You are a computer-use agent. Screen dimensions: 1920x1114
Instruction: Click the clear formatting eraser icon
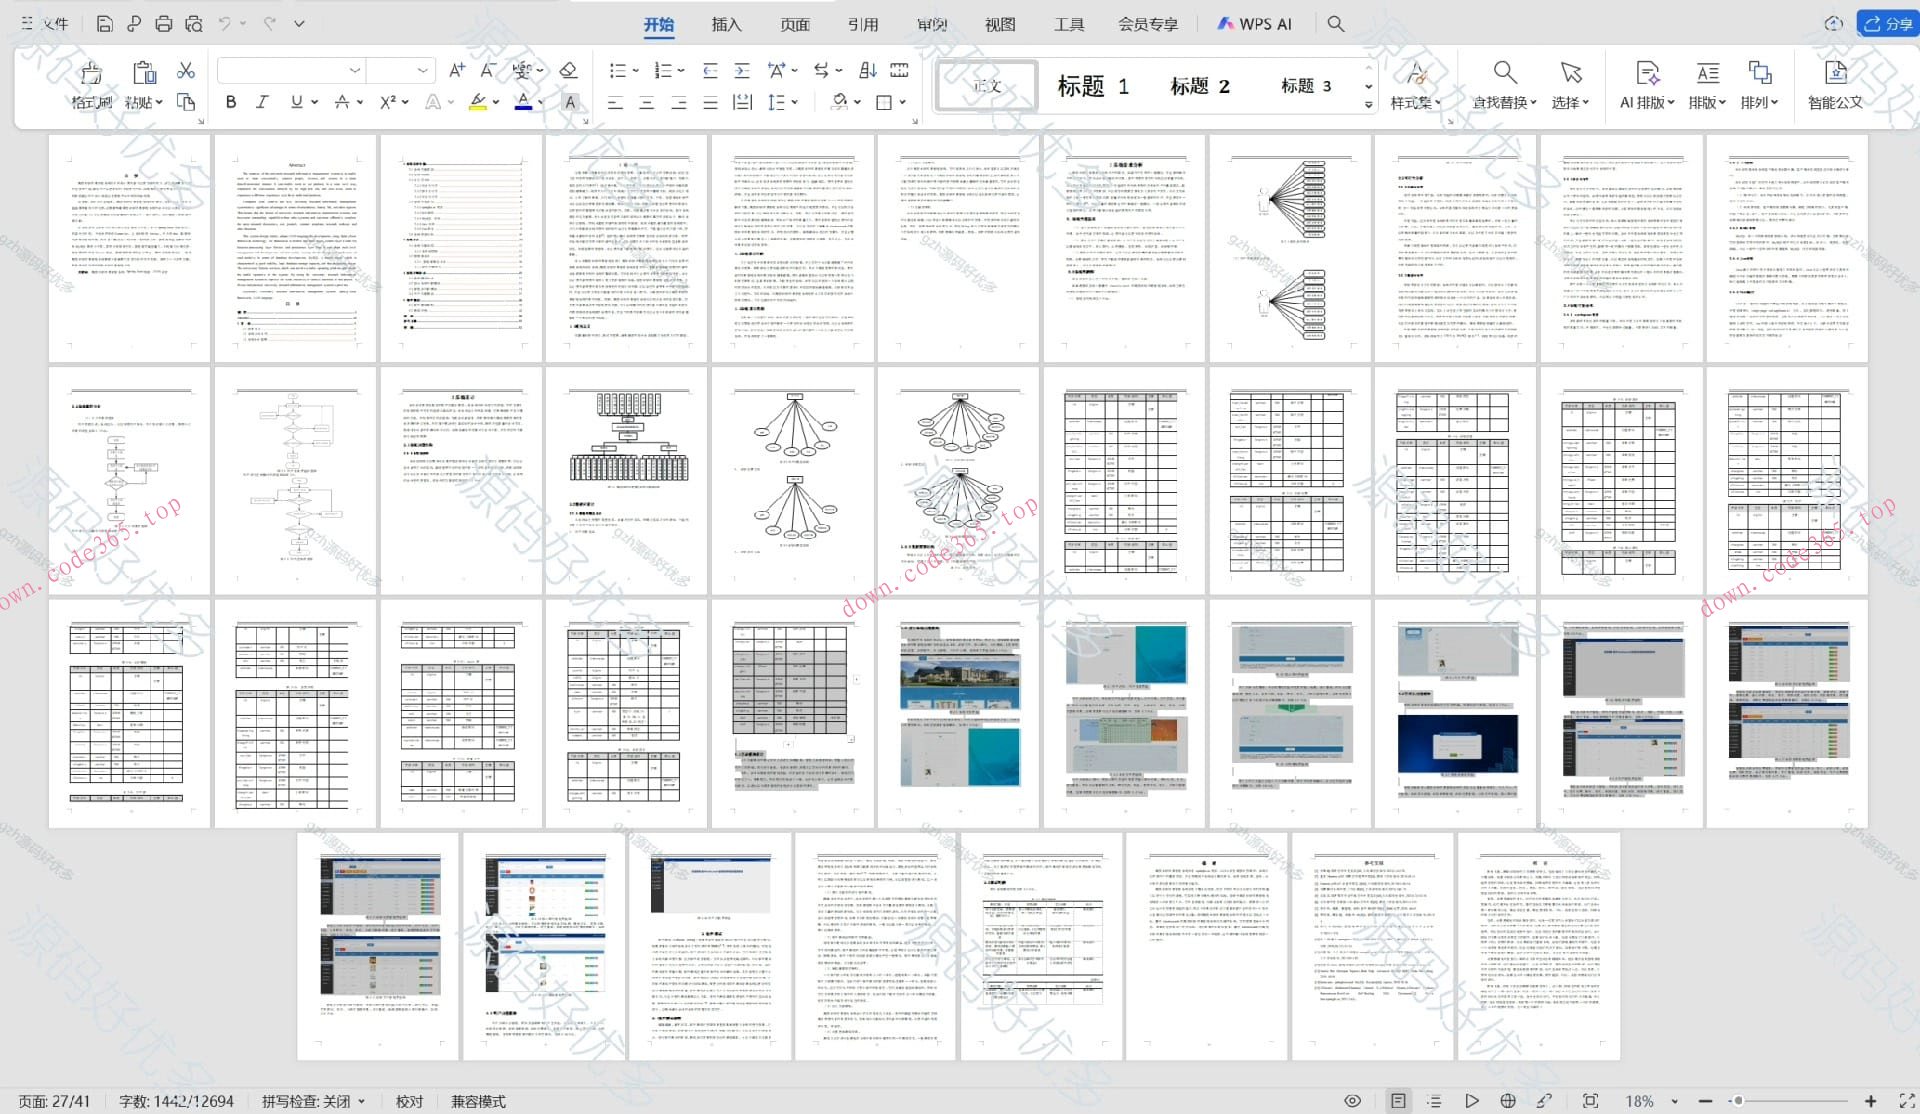[x=568, y=70]
